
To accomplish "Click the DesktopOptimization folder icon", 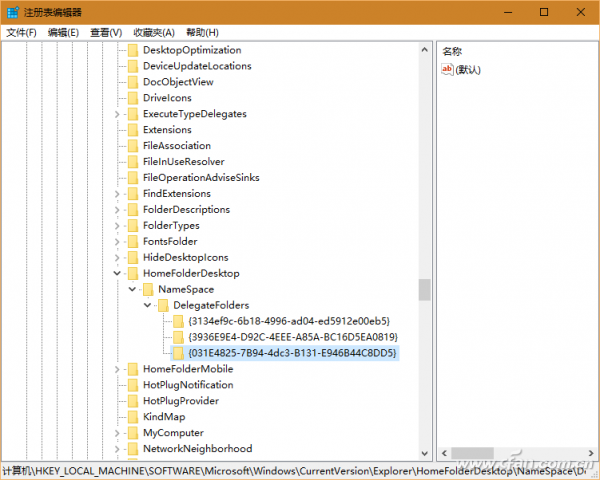I will click(x=133, y=50).
